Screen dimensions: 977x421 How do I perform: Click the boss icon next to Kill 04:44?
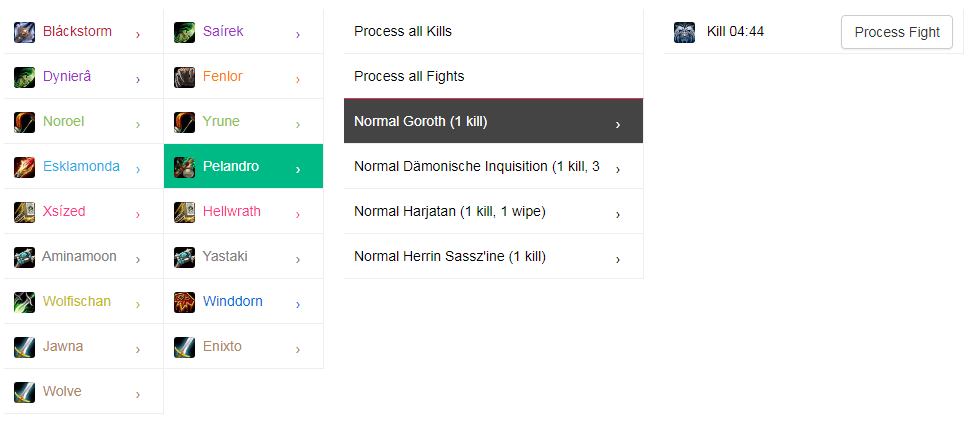[x=684, y=32]
